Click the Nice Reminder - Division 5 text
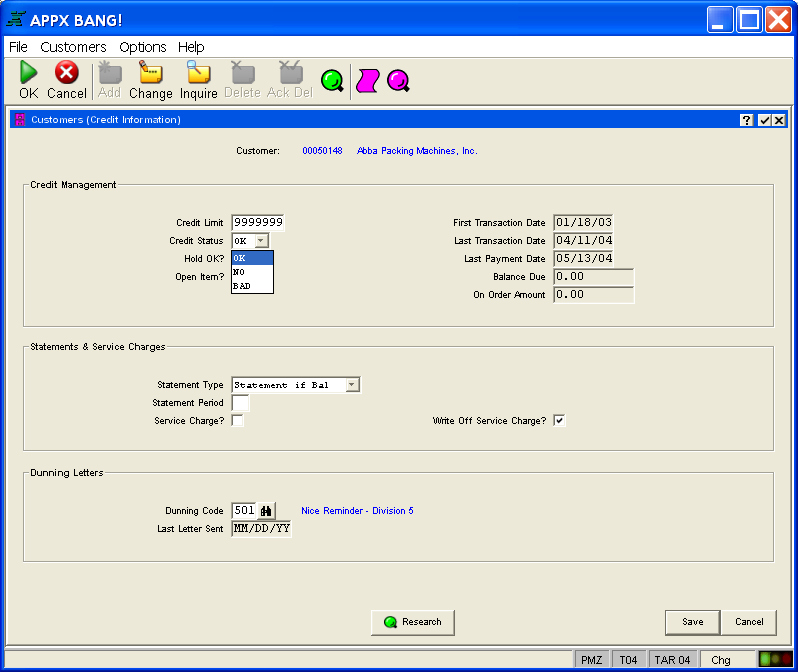The width and height of the screenshot is (798, 672). click(357, 511)
